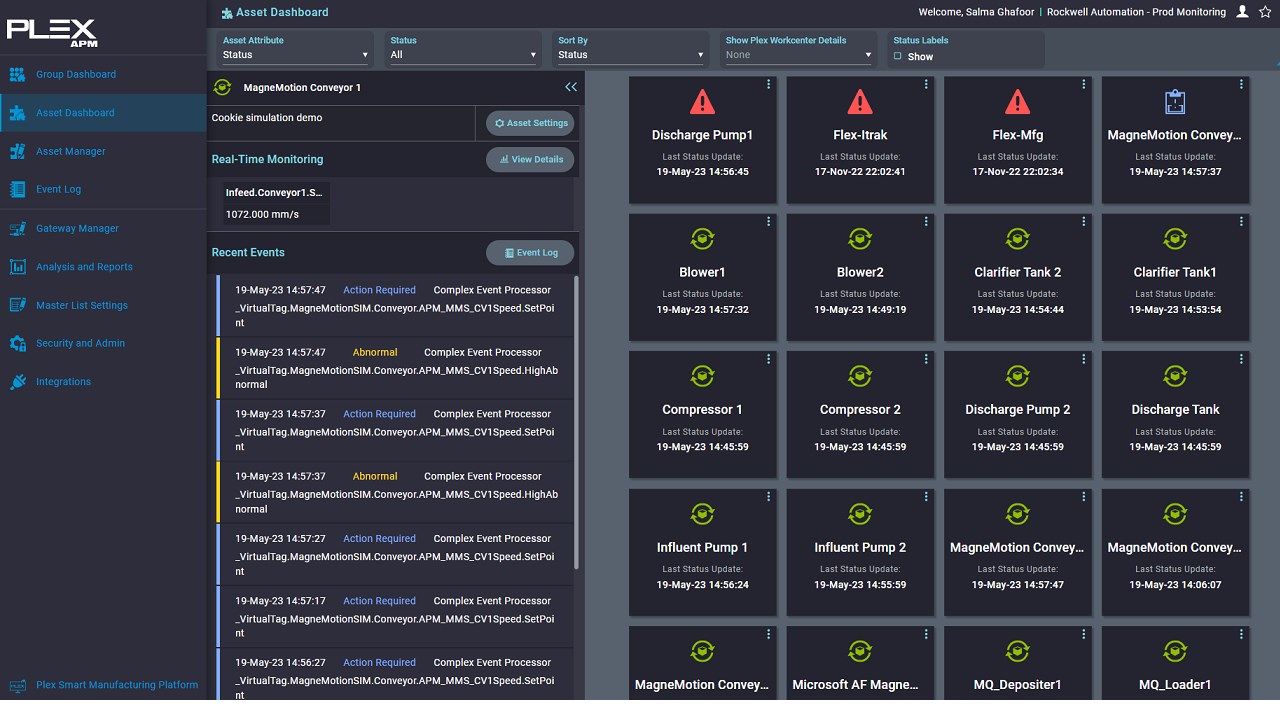Screen dimensions: 1280x720
Task: Open kebab menu on Clarifier Tank 2 tile
Action: pyautogui.click(x=1084, y=222)
